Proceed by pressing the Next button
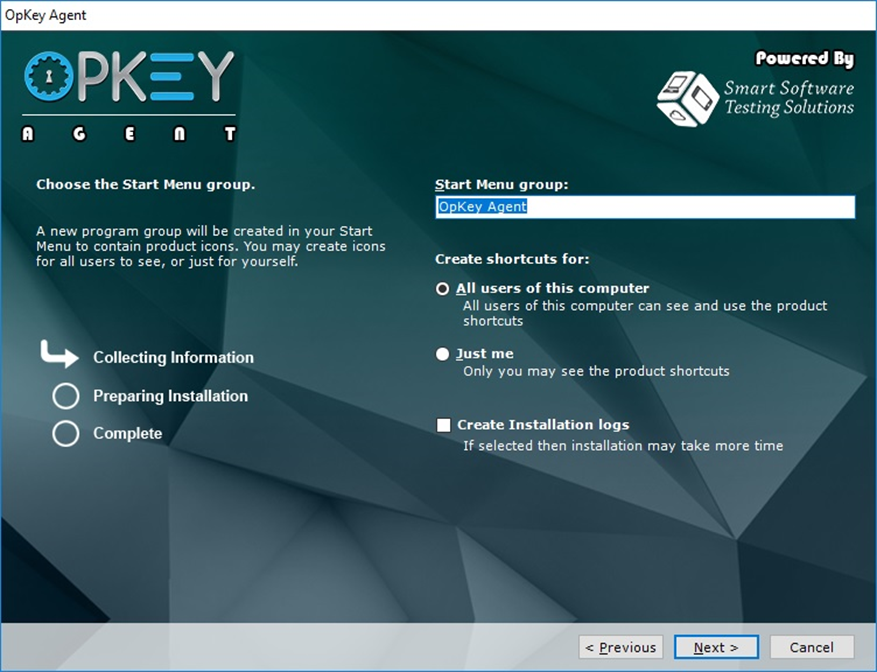Image resolution: width=877 pixels, height=672 pixels. pyautogui.click(x=716, y=647)
